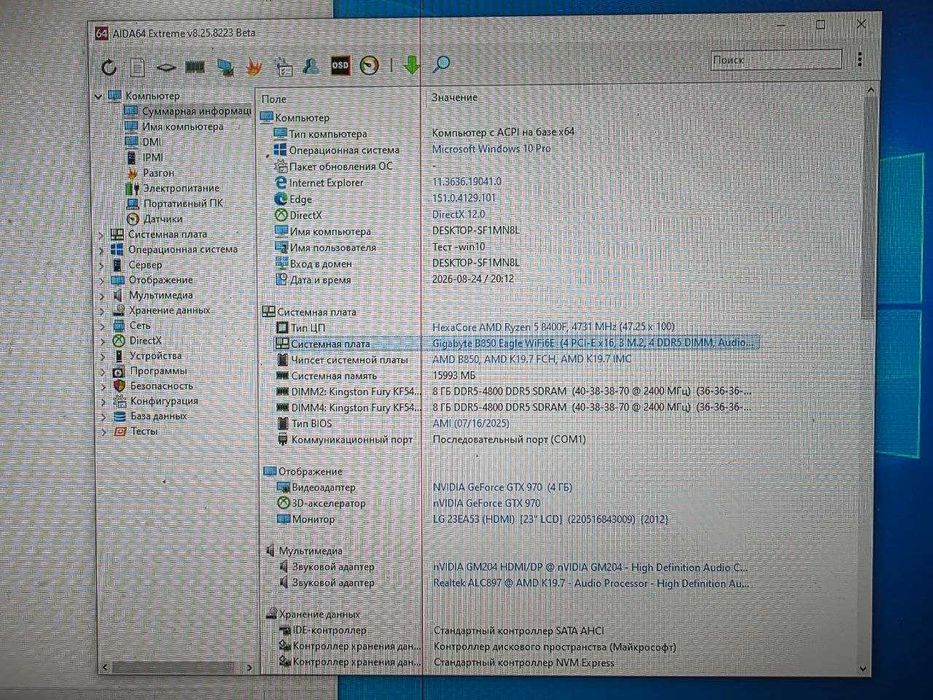Select Программы in the tree

158,371
